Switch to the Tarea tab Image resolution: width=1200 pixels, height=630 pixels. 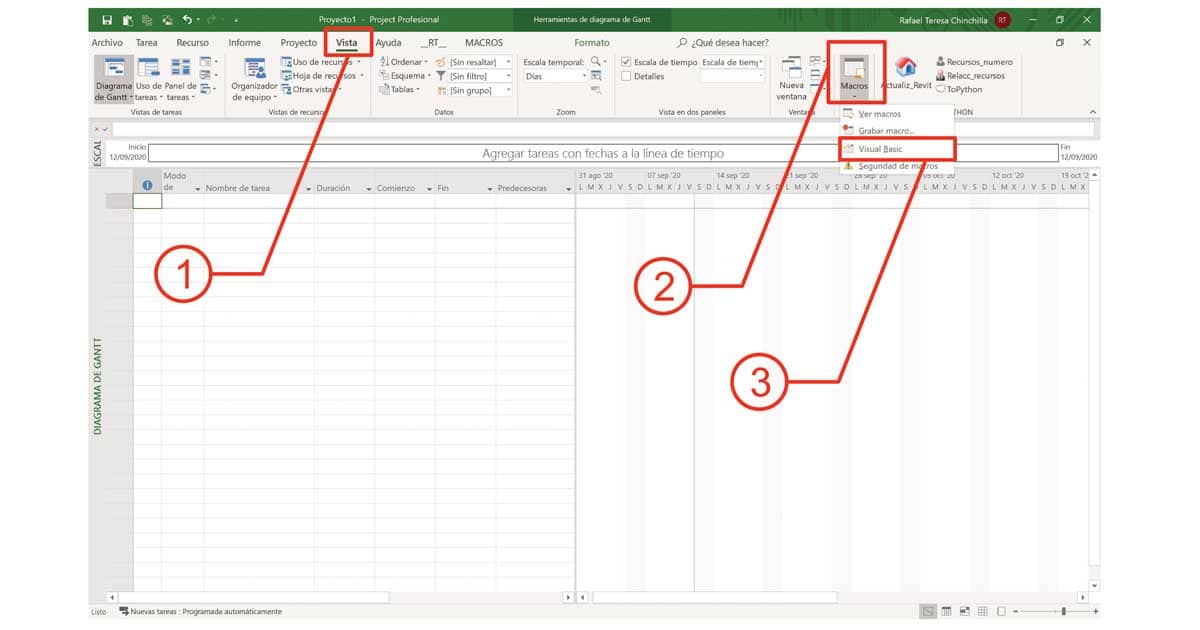click(x=146, y=43)
